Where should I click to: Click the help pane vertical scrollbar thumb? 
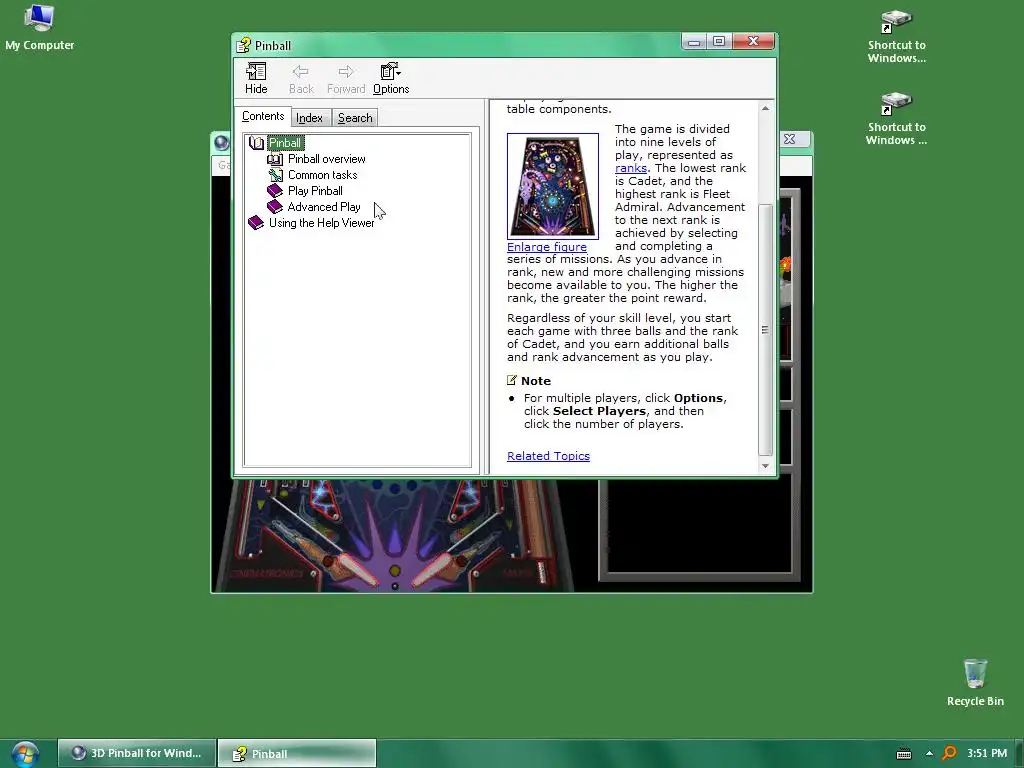[765, 330]
